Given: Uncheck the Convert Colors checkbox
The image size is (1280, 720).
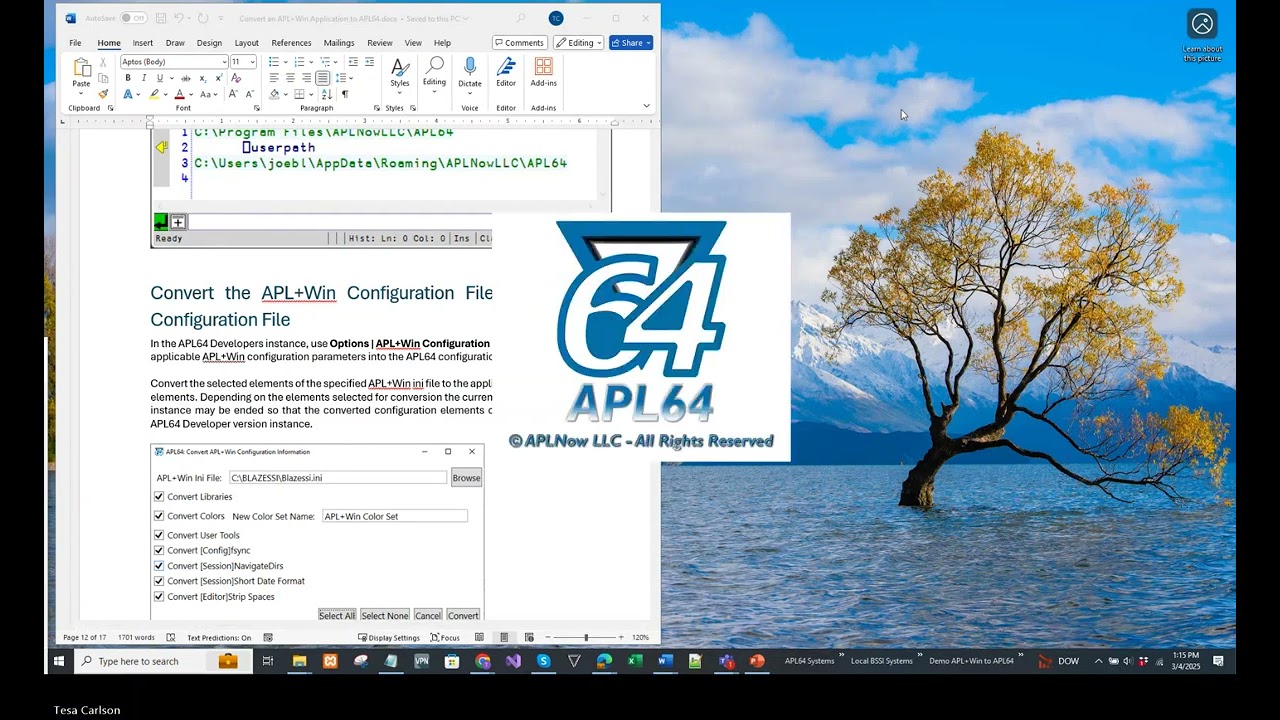Looking at the screenshot, I should (159, 516).
